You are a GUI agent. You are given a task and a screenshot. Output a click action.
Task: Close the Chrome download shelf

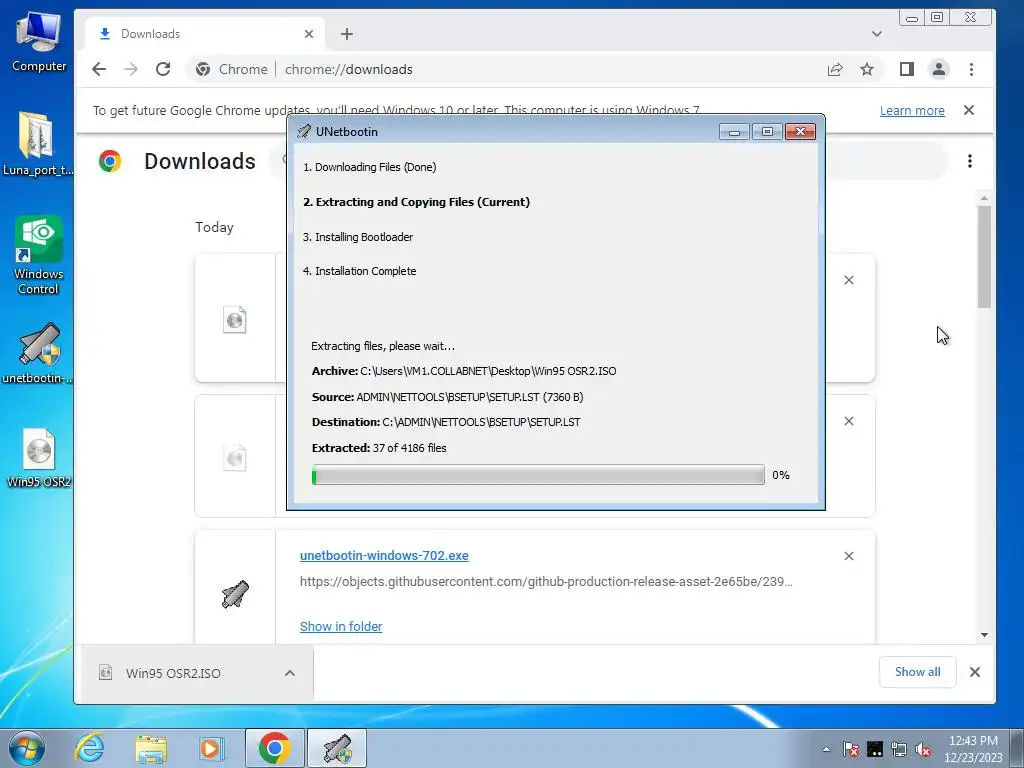[x=974, y=672]
